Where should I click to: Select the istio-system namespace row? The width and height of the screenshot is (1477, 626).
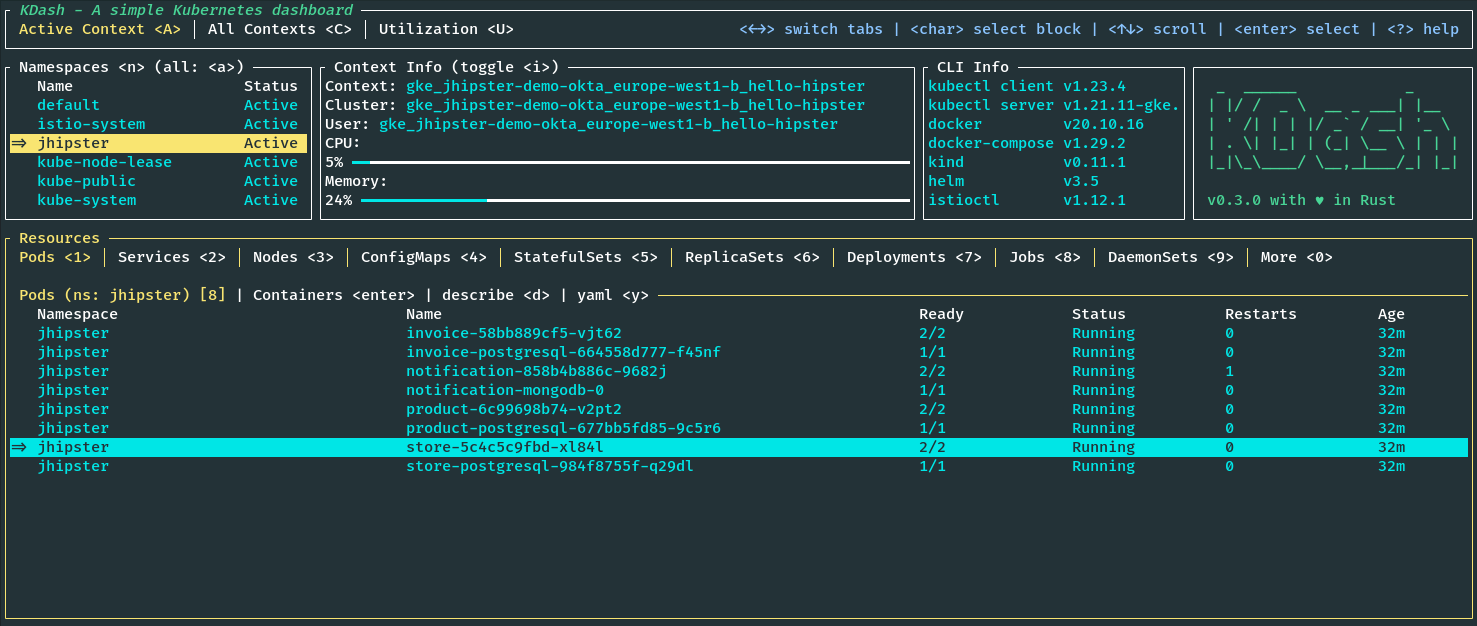[91, 124]
